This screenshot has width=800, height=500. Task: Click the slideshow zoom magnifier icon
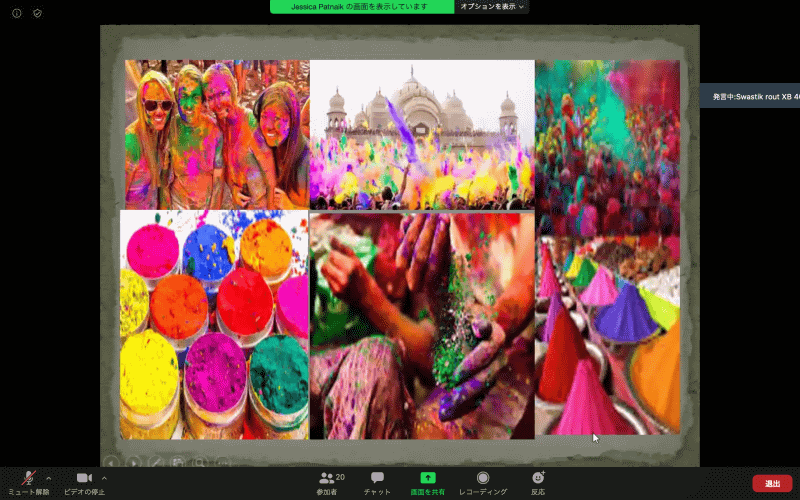(x=199, y=462)
